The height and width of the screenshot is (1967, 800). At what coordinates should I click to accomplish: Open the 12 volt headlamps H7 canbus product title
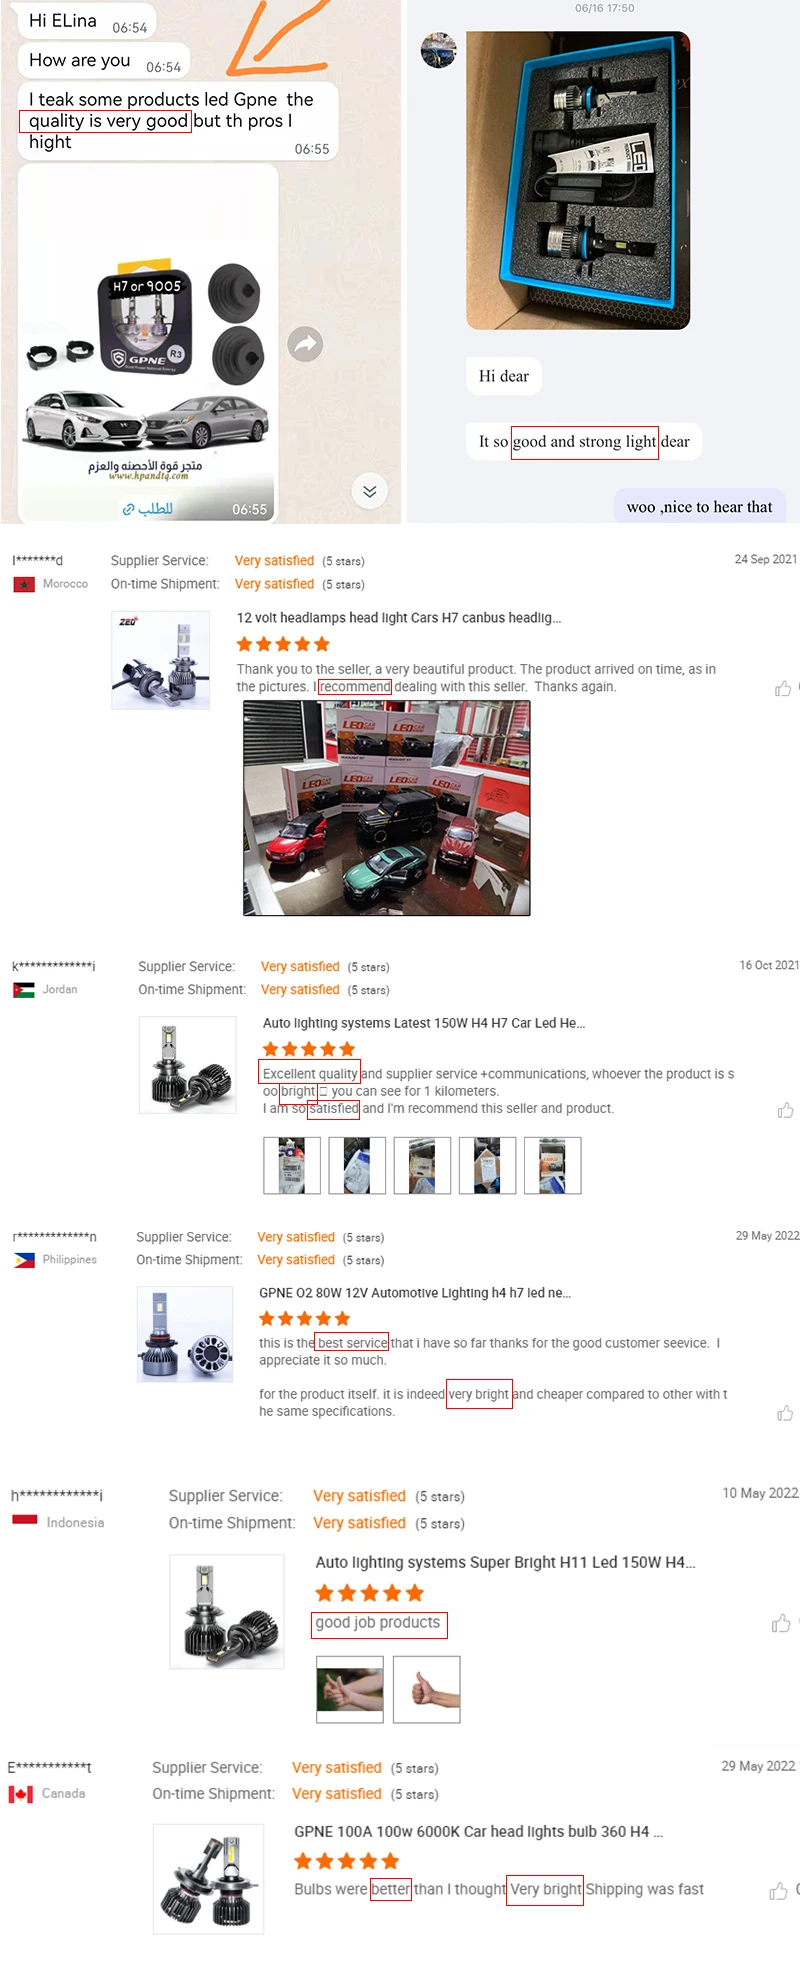click(399, 618)
